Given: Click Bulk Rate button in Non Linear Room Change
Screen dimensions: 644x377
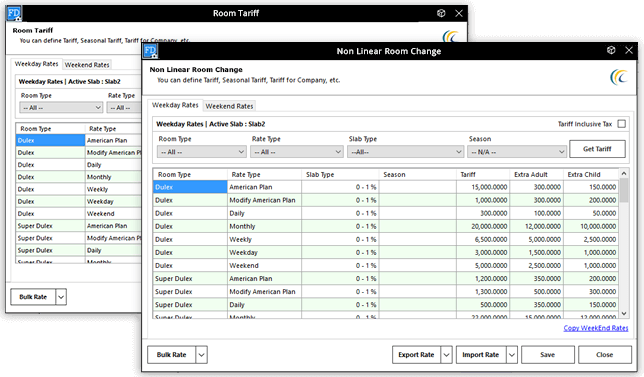Looking at the screenshot, I should [172, 355].
